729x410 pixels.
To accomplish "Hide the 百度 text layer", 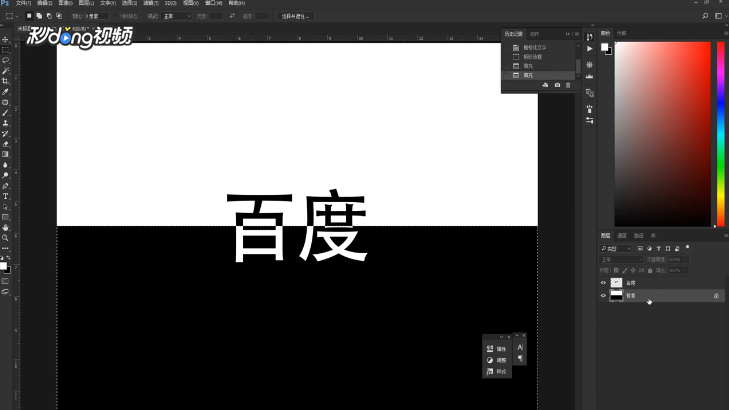I will point(603,283).
